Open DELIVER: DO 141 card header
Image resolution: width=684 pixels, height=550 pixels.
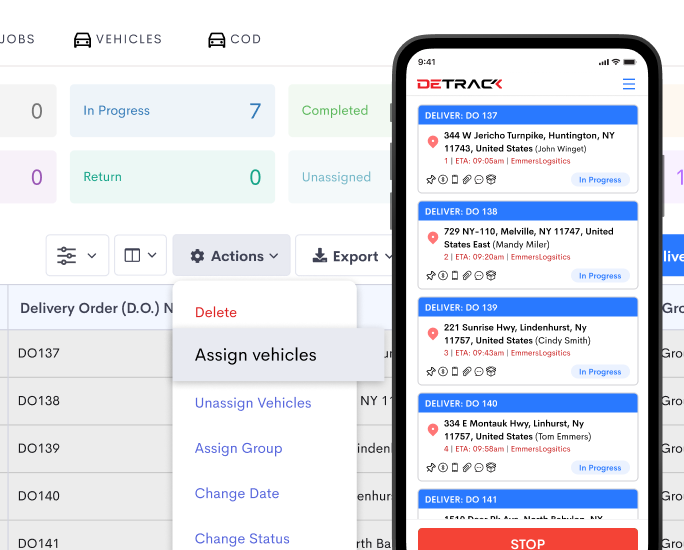[x=528, y=499]
